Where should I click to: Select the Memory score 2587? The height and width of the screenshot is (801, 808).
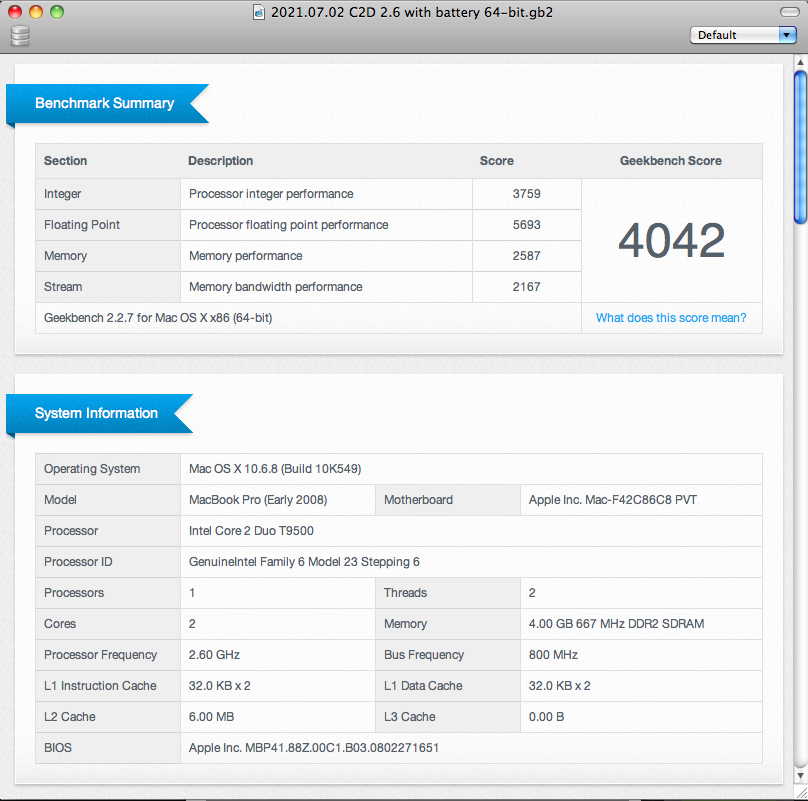526,256
